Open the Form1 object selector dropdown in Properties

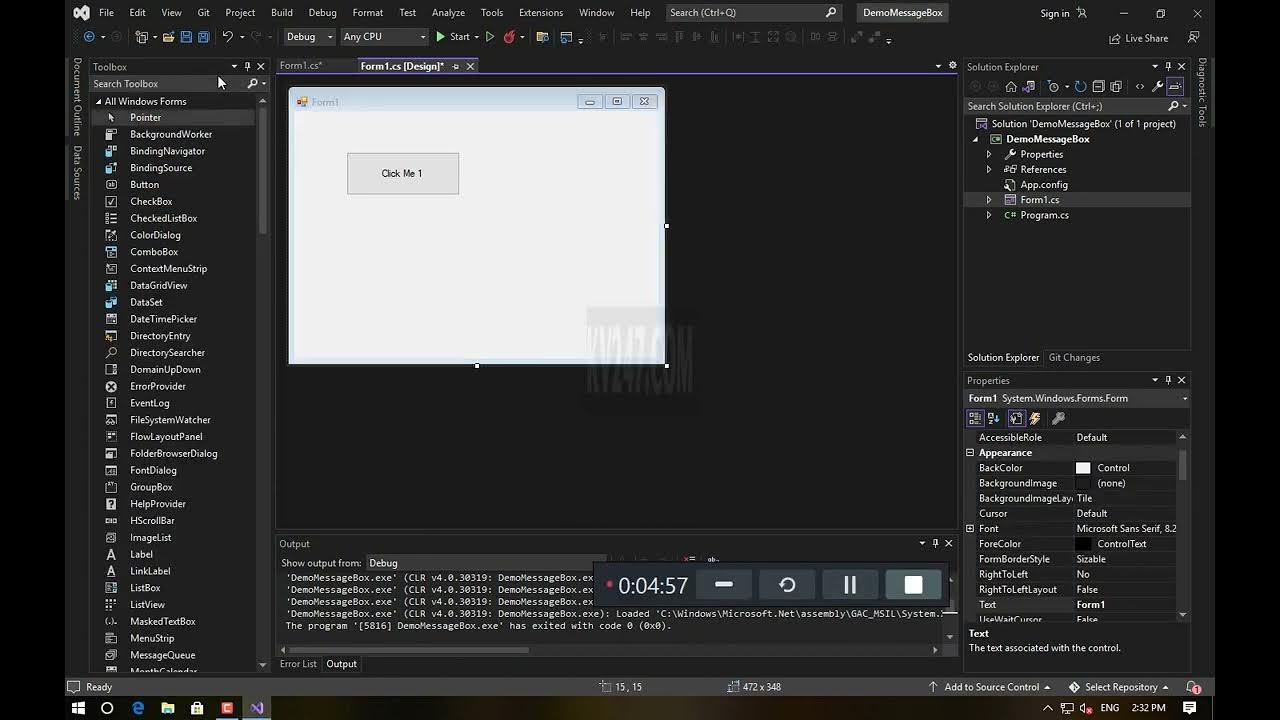tap(1185, 398)
